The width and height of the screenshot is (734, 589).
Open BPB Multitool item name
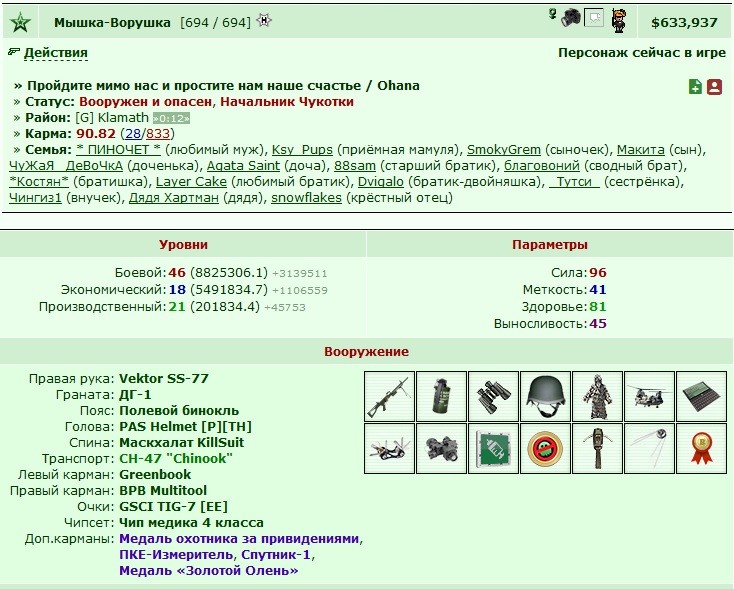coord(163,490)
